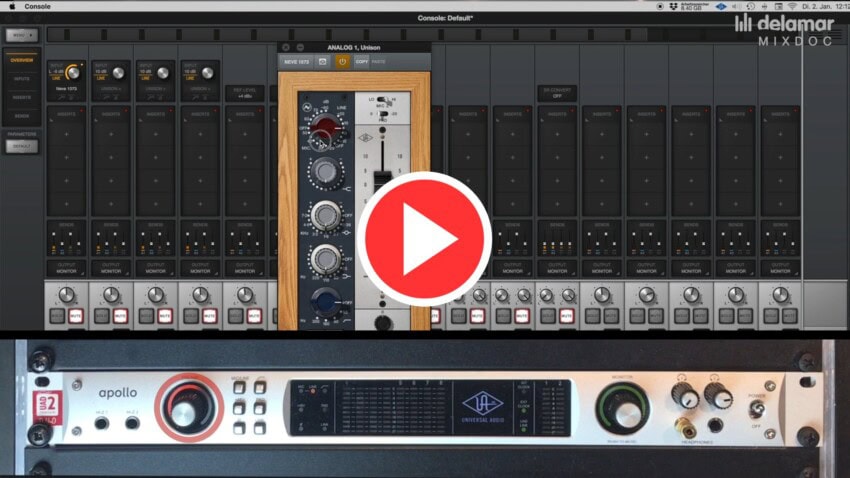Click the low-frequency dual knob on Neve 1073
This screenshot has width=850, height=478.
tap(326, 259)
